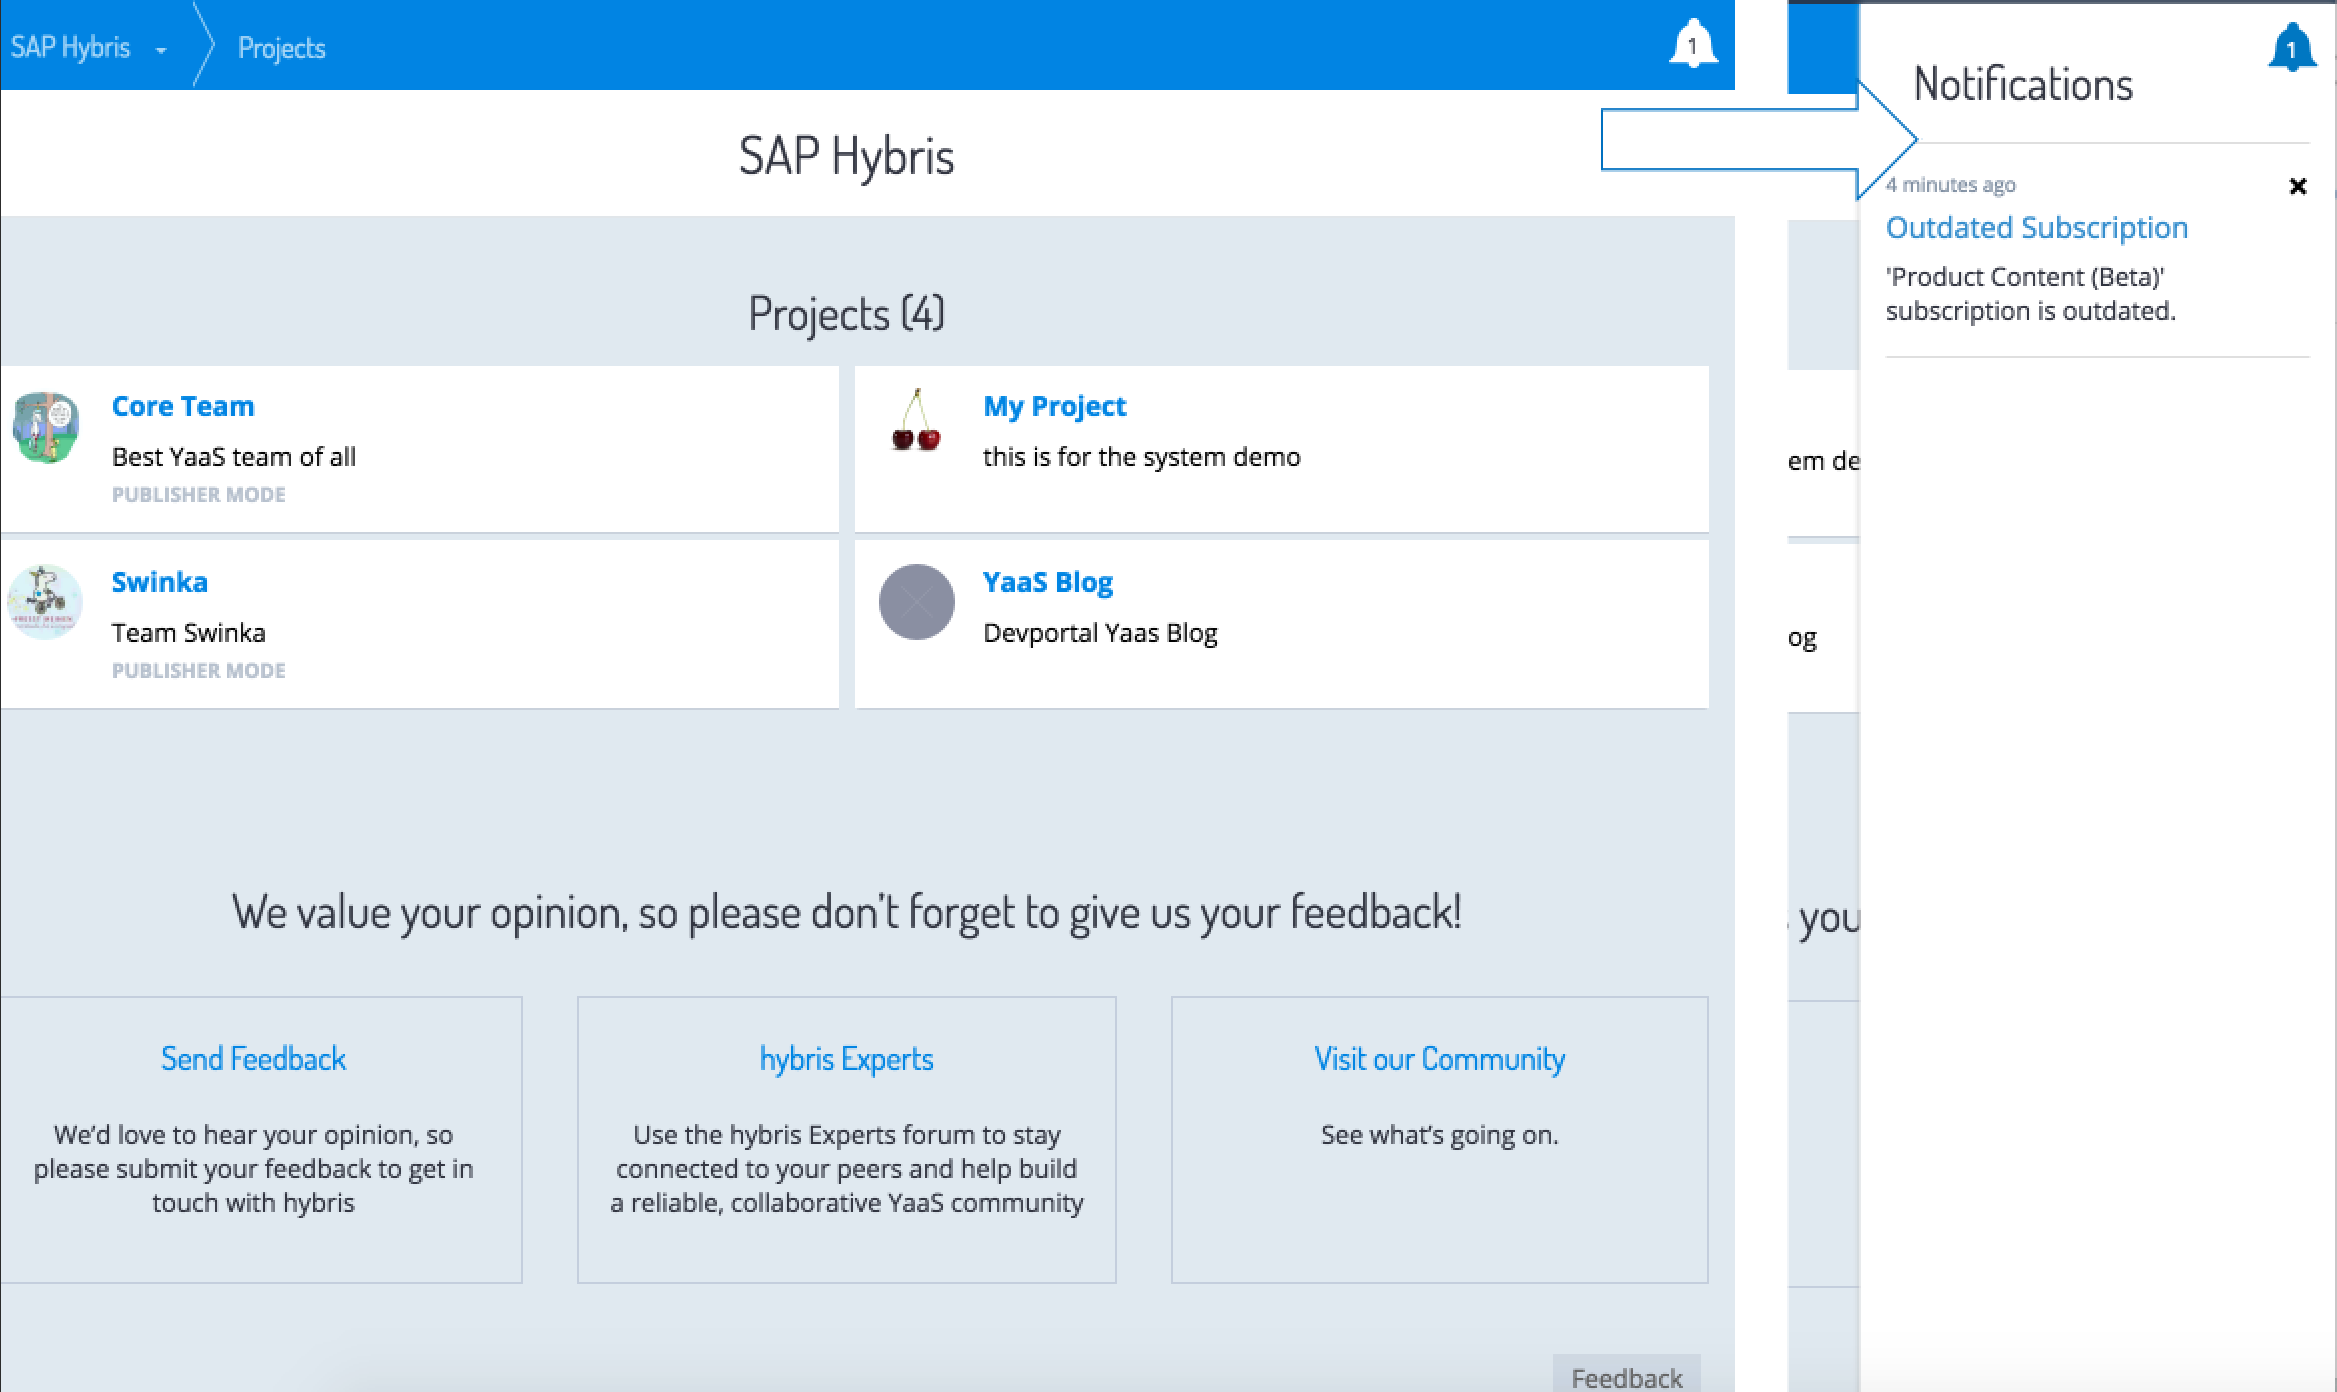Click the 'Team Swinka' description

point(189,633)
